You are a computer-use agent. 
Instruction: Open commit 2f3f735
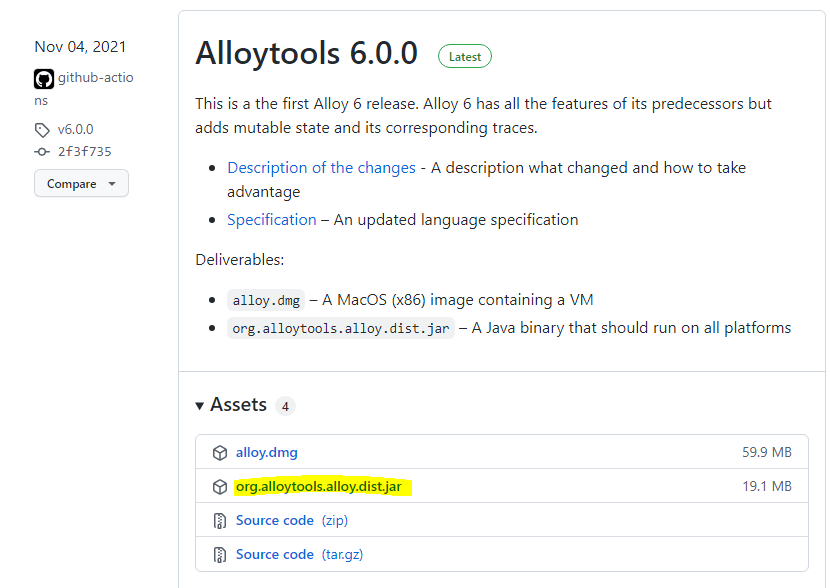[x=85, y=152]
